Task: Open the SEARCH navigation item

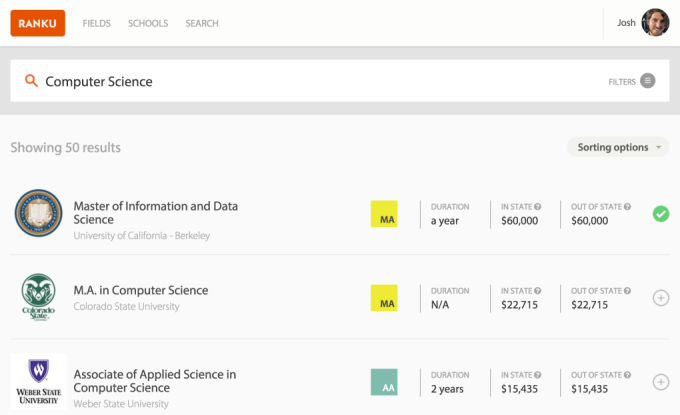Action: pyautogui.click(x=202, y=23)
